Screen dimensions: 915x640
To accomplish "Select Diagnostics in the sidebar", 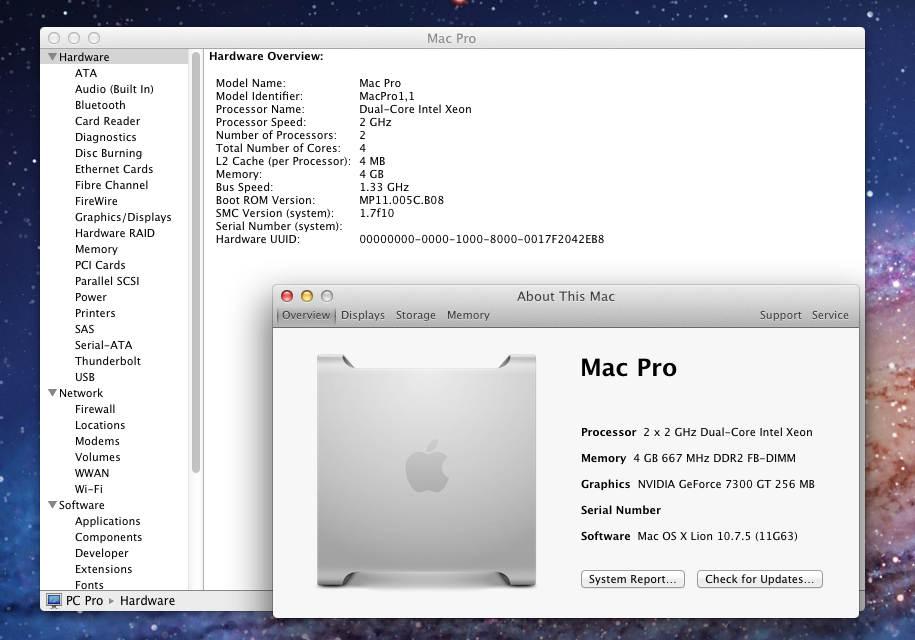I will click(x=106, y=137).
